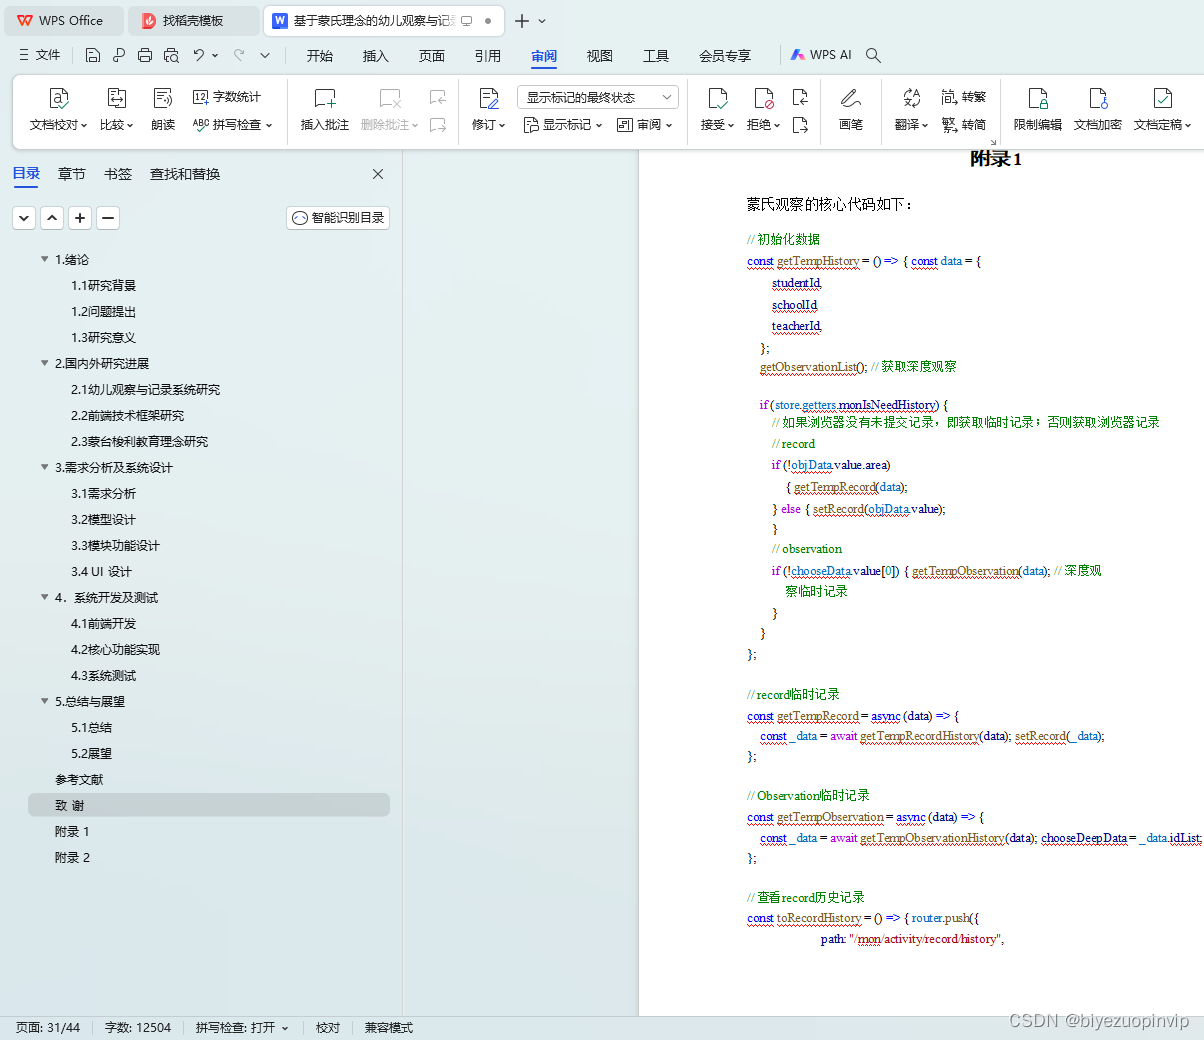Click the 接受 accept changes icon

click(717, 98)
